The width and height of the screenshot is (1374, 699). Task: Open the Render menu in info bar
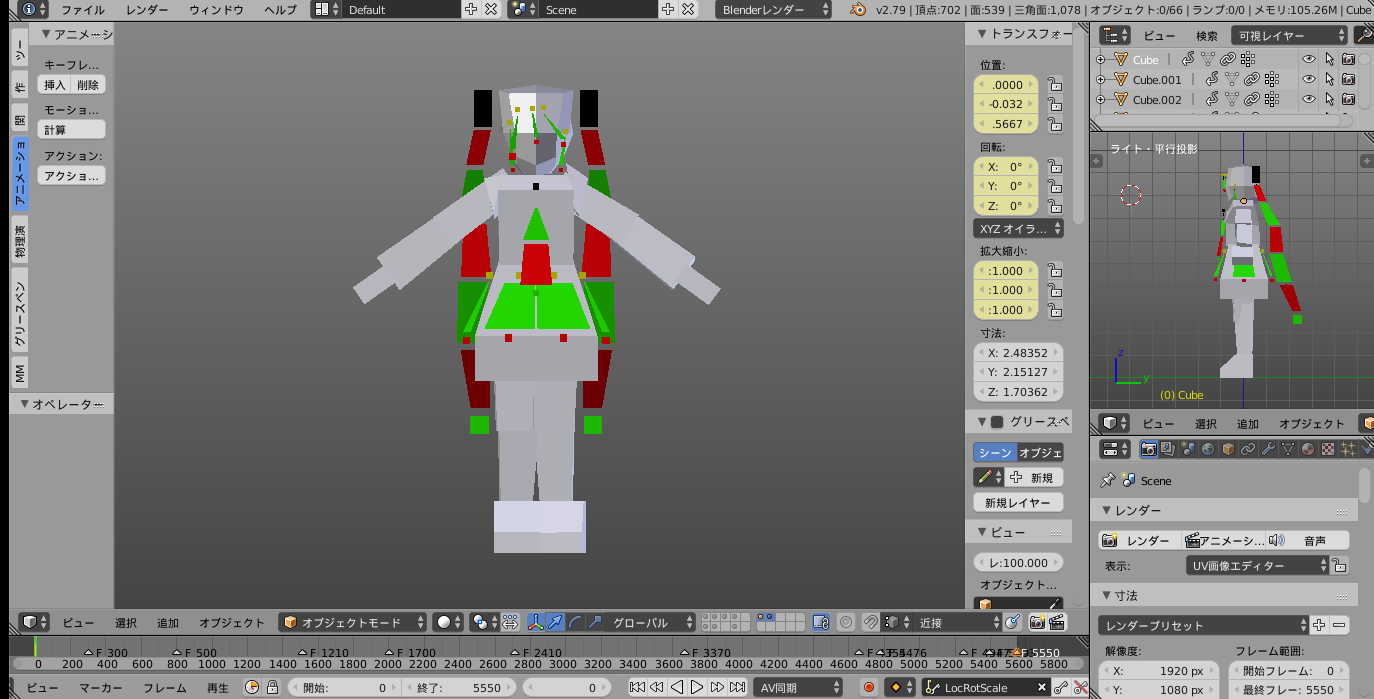[147, 9]
